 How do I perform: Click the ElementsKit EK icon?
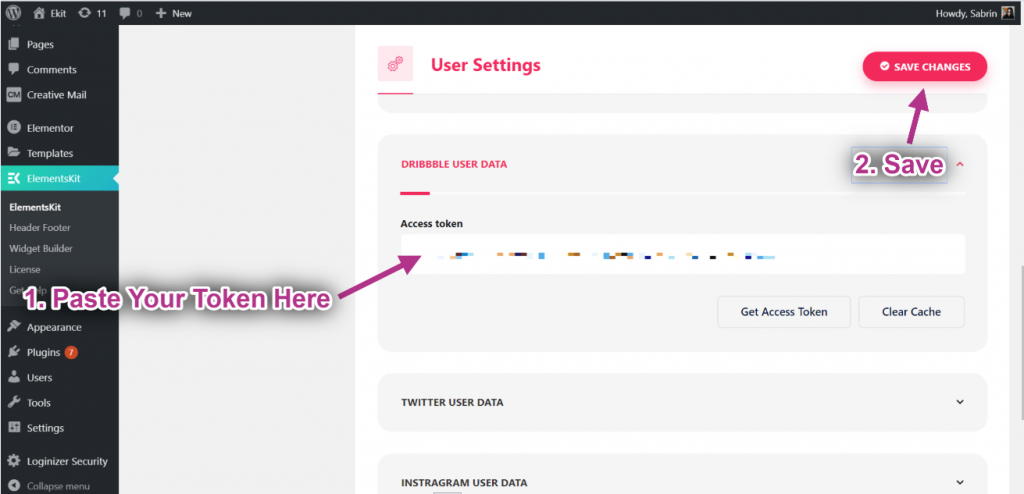pos(14,178)
